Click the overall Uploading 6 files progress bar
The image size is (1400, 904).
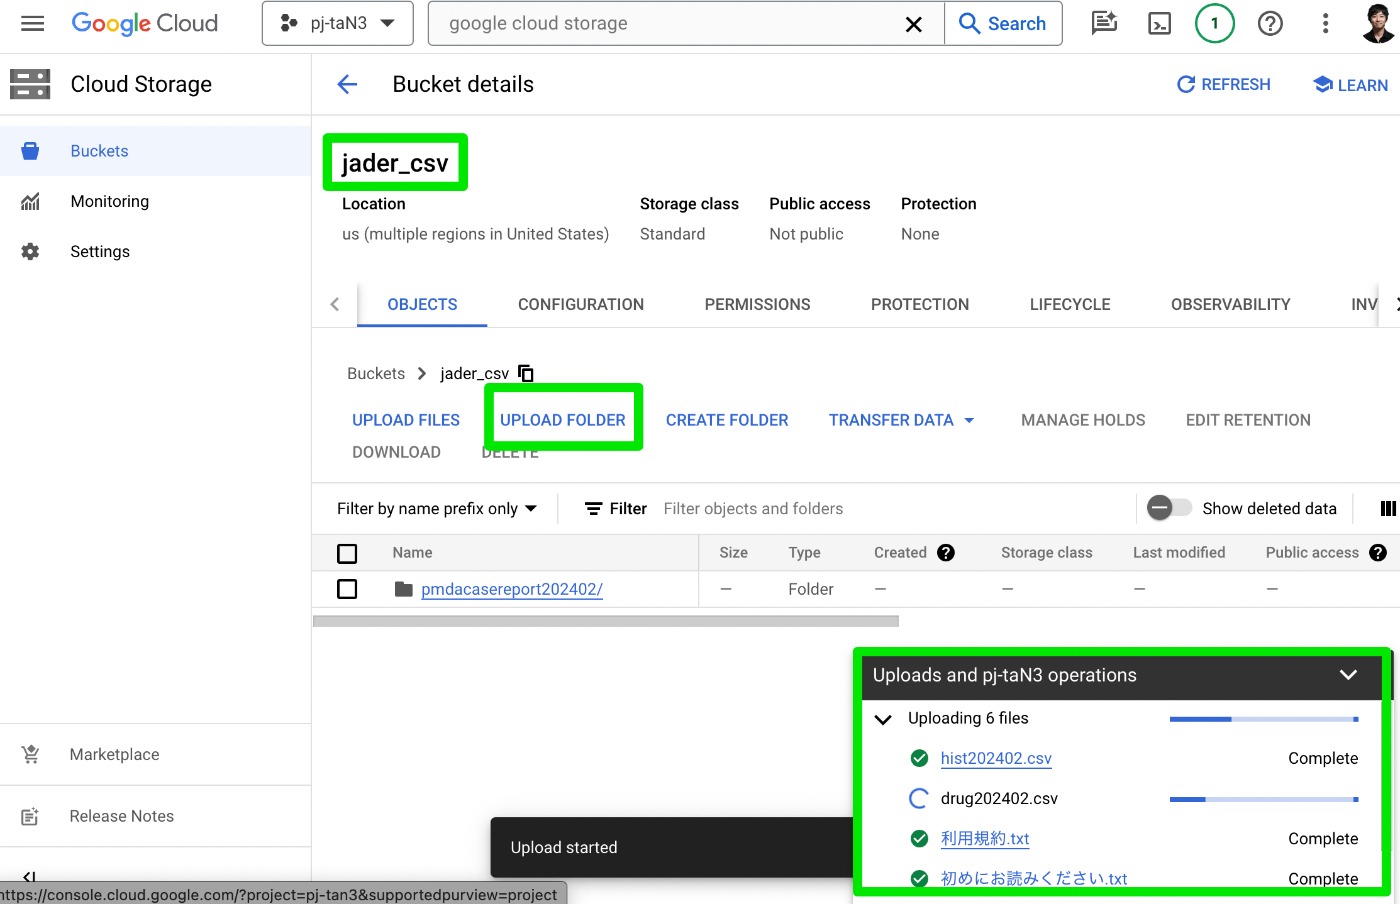(x=1264, y=719)
